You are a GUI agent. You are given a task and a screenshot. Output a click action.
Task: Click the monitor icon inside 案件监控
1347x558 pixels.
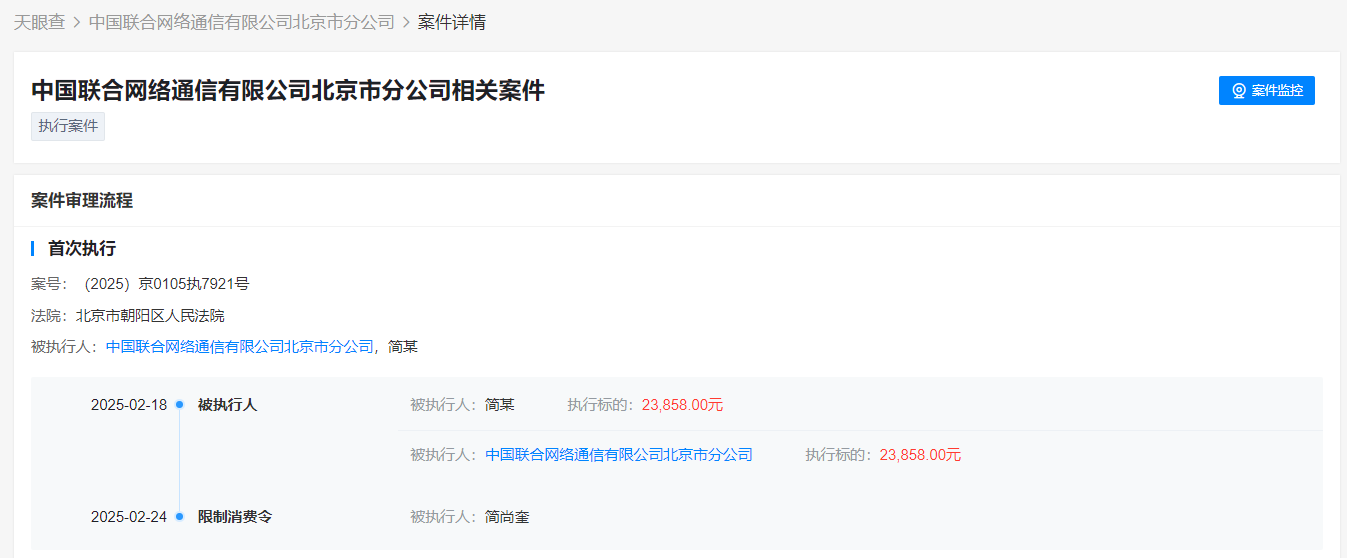(1239, 91)
